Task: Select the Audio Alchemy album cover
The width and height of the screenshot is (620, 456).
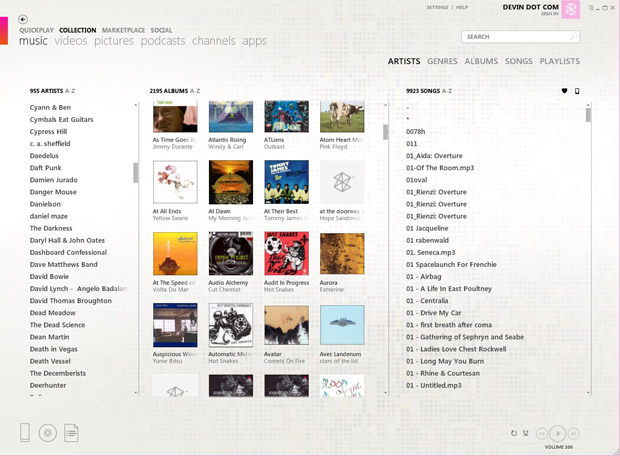Action: coord(231,254)
